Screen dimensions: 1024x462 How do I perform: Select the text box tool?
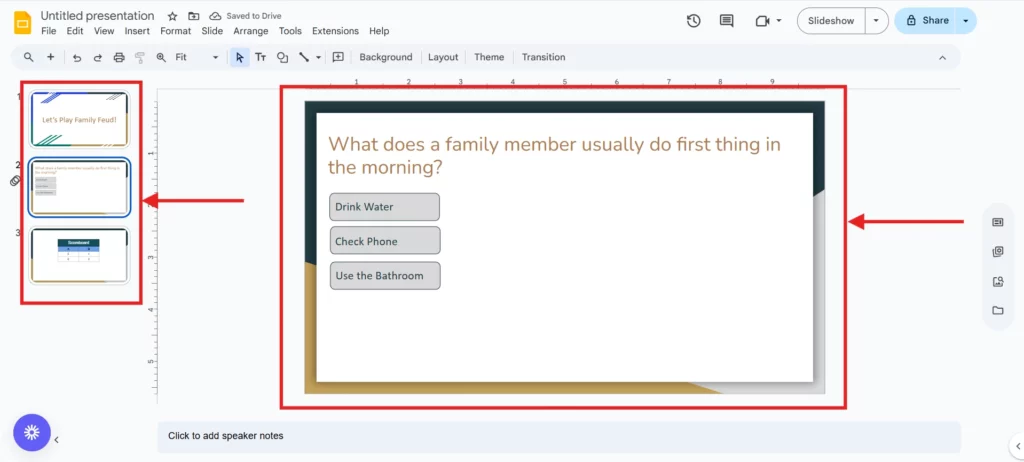[x=261, y=58]
